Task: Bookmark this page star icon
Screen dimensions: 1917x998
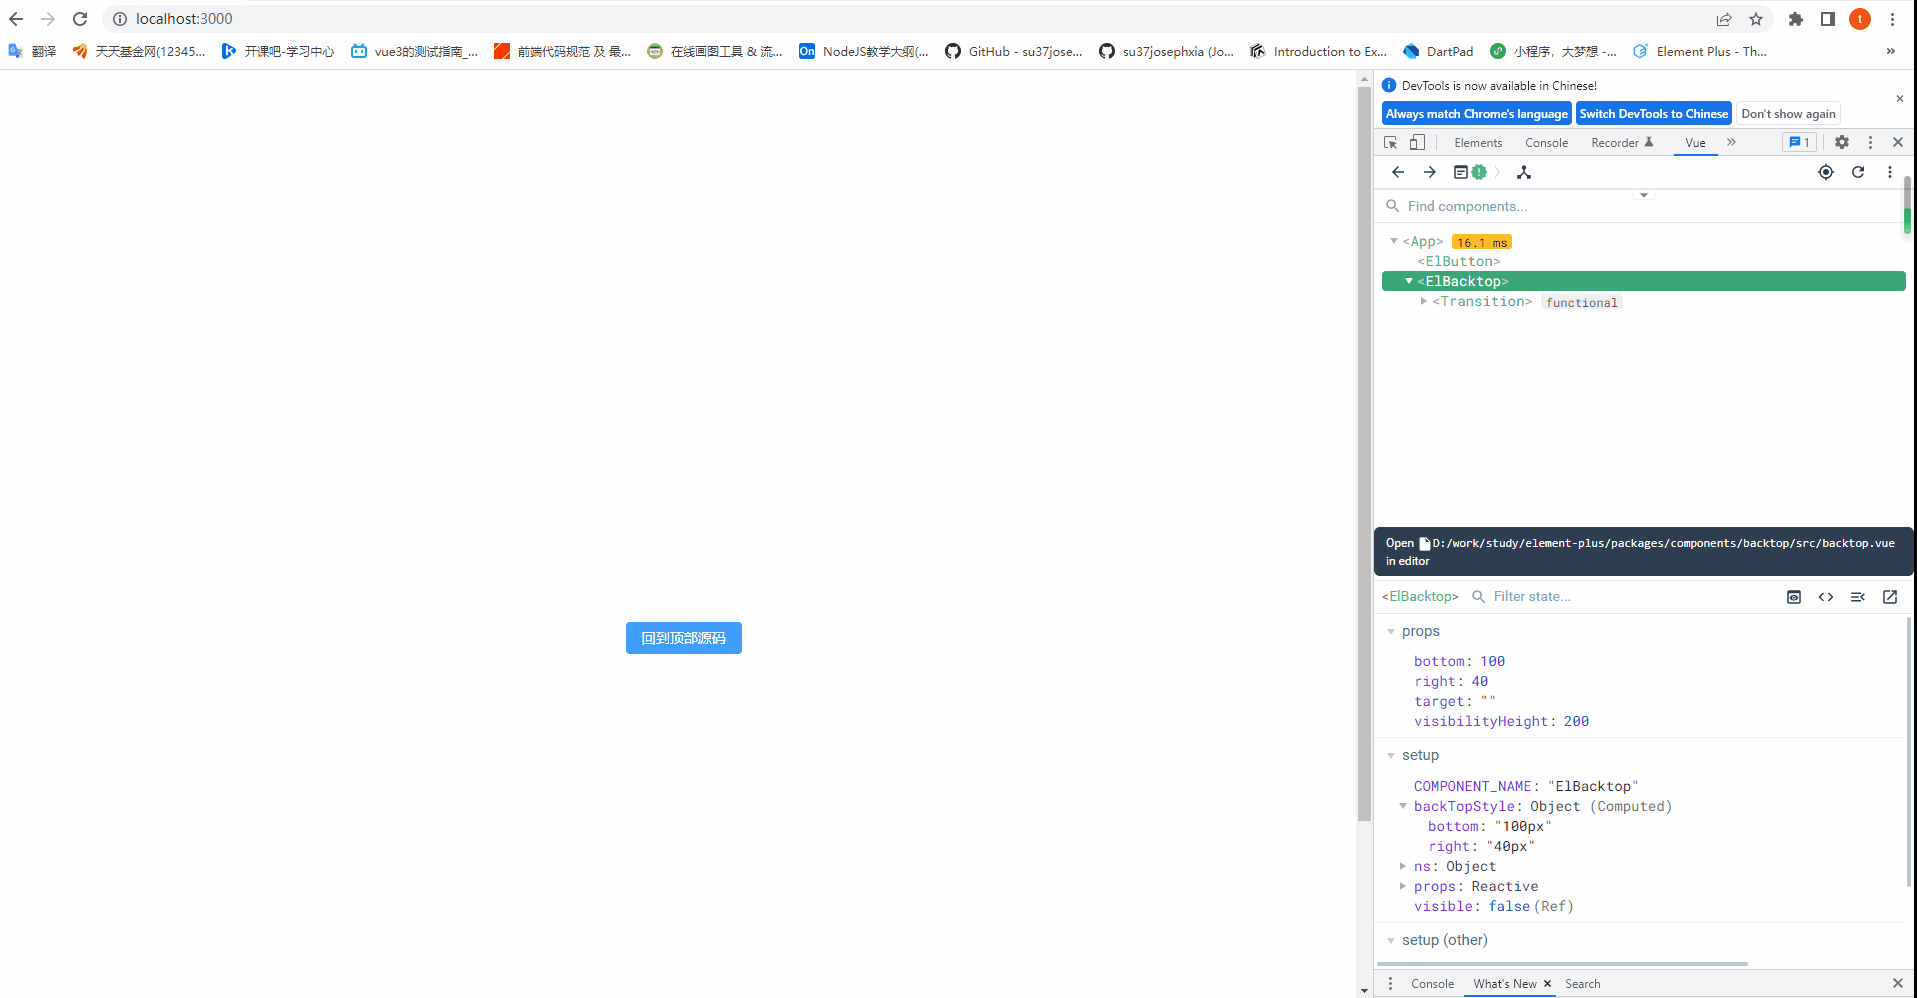Action: point(1756,19)
